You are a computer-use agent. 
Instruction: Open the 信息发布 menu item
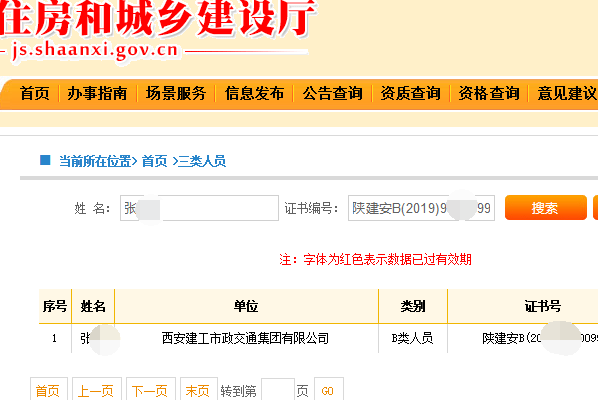pyautogui.click(x=254, y=93)
